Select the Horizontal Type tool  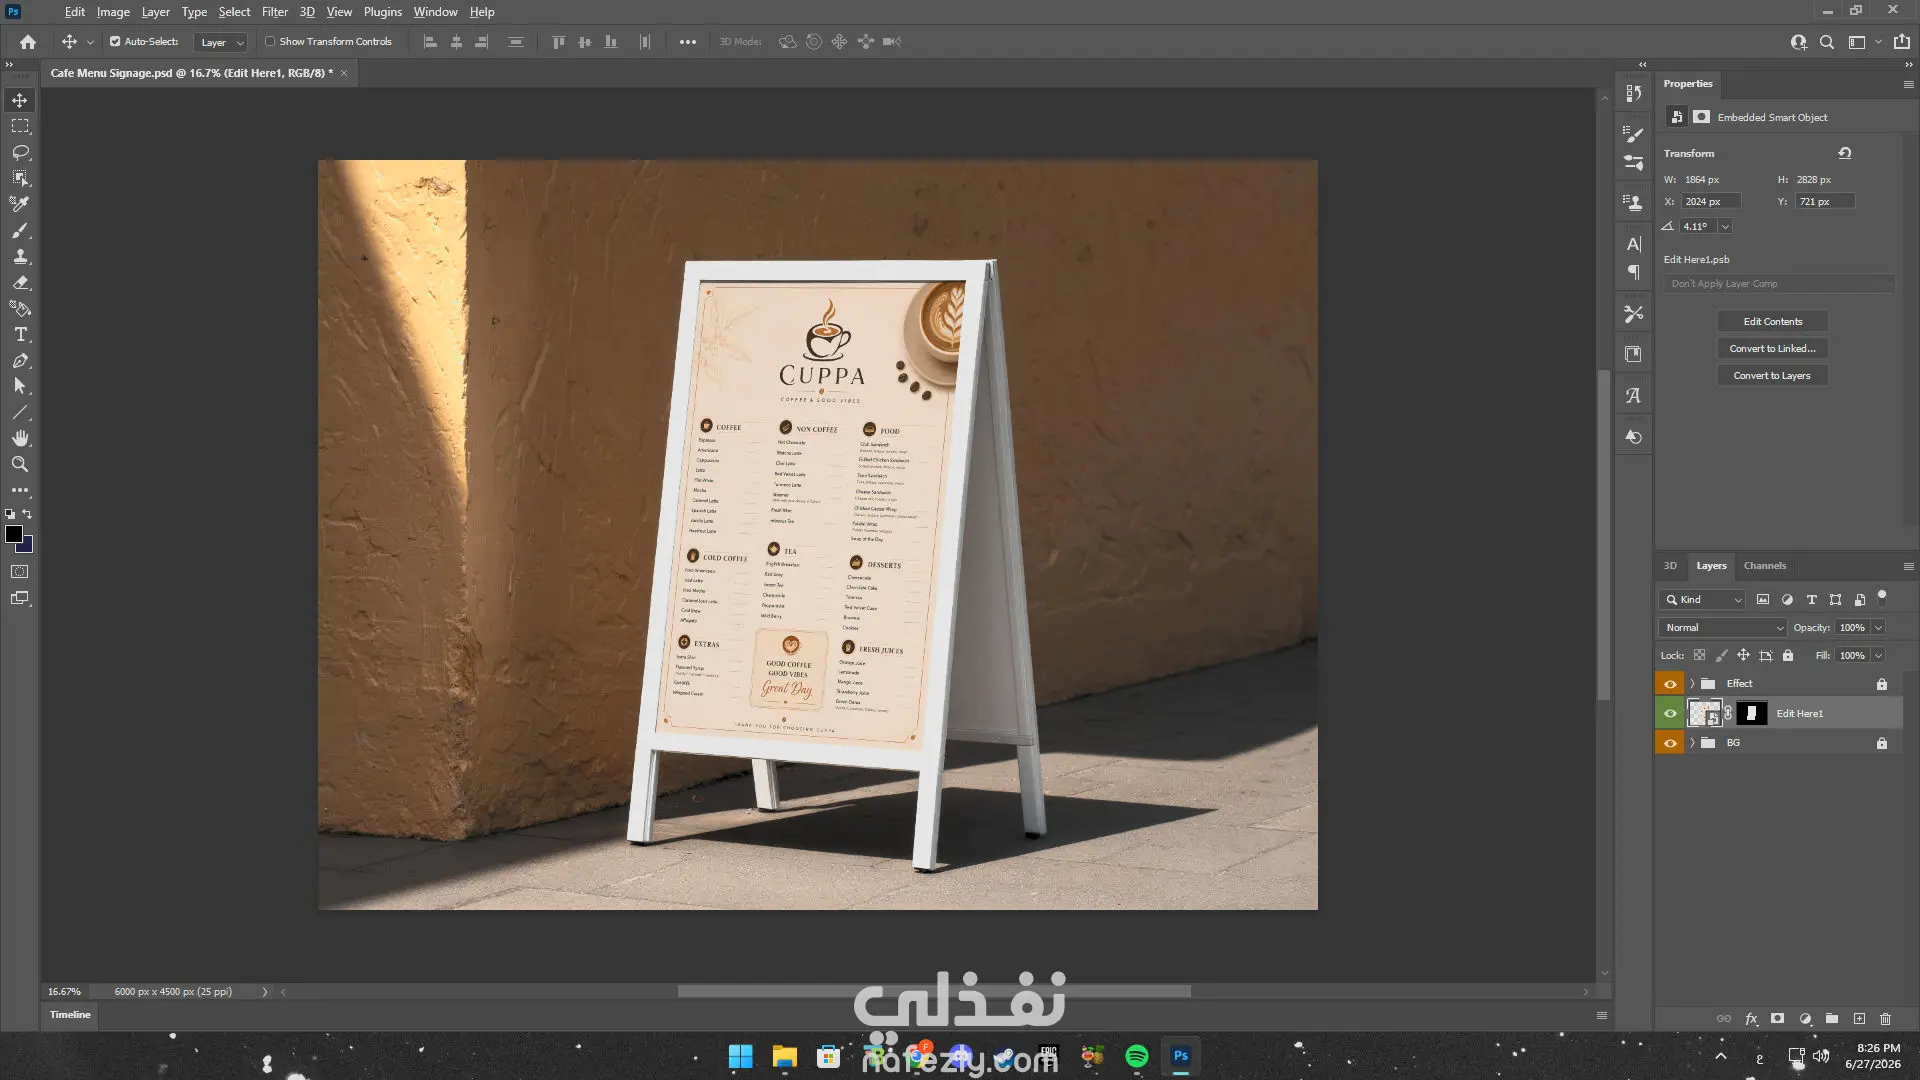pos(20,334)
